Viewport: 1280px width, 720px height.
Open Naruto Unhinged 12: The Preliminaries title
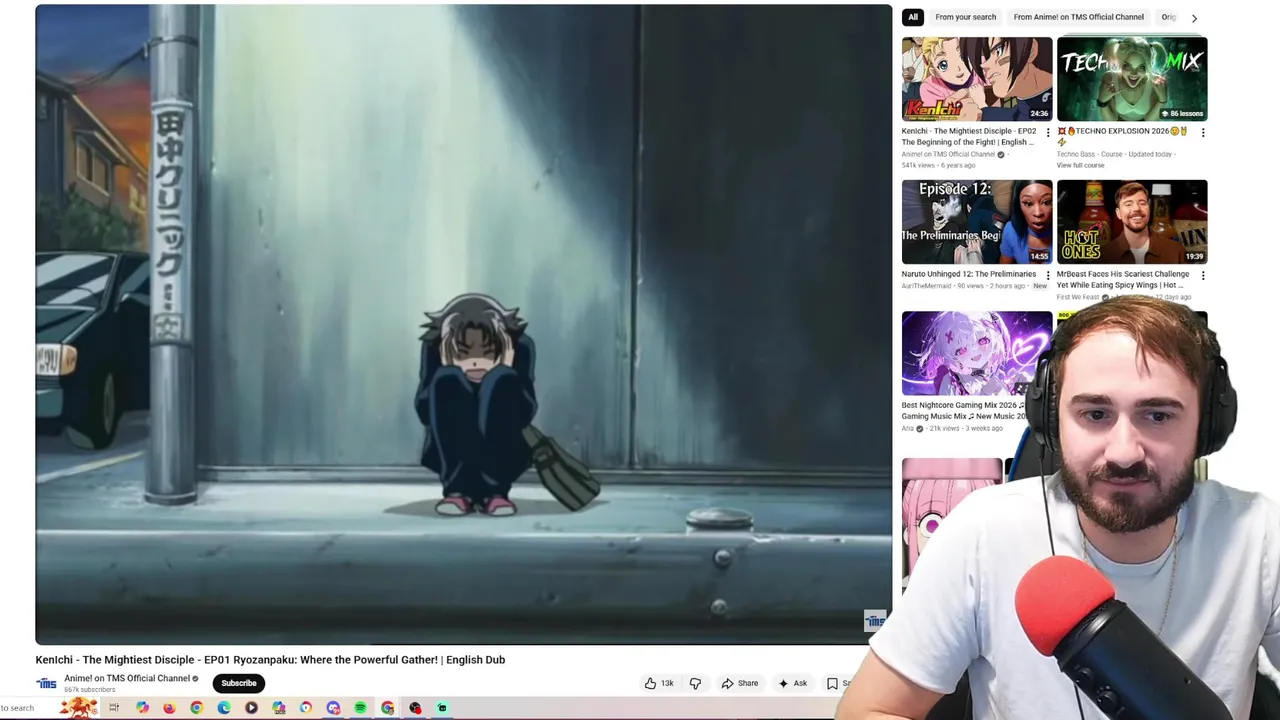968,274
